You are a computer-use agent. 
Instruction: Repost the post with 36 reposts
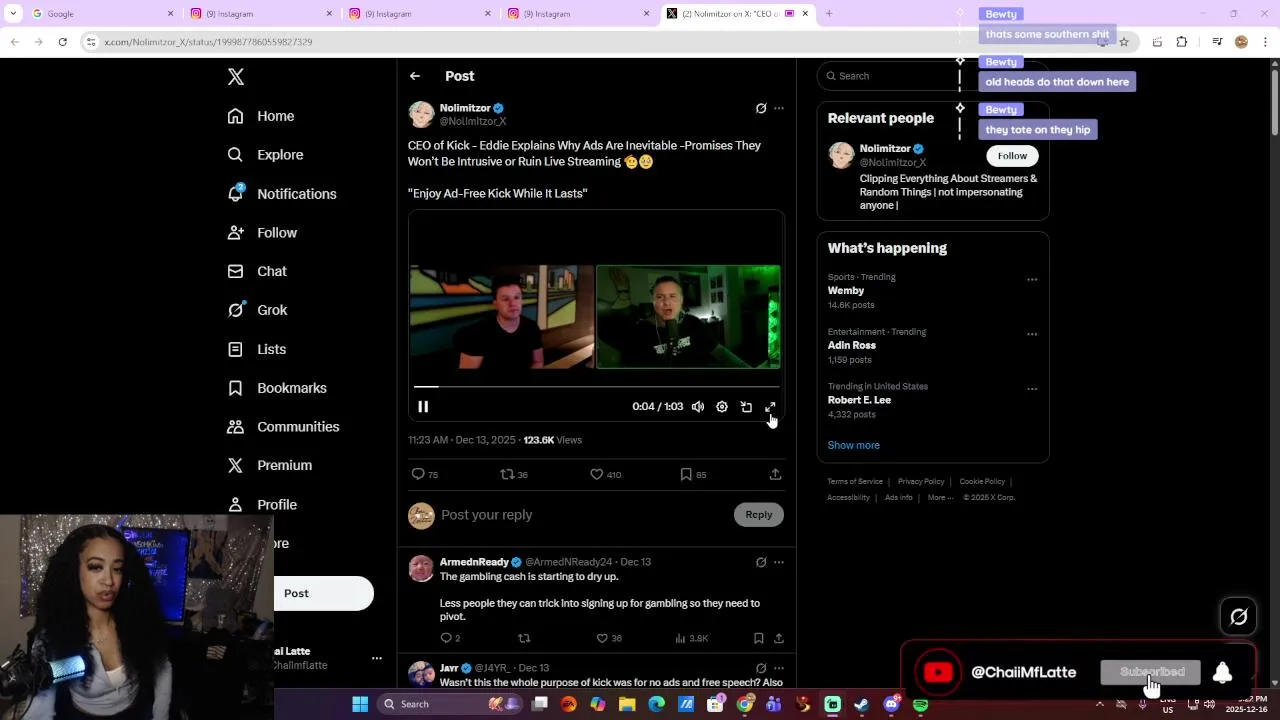pos(514,474)
